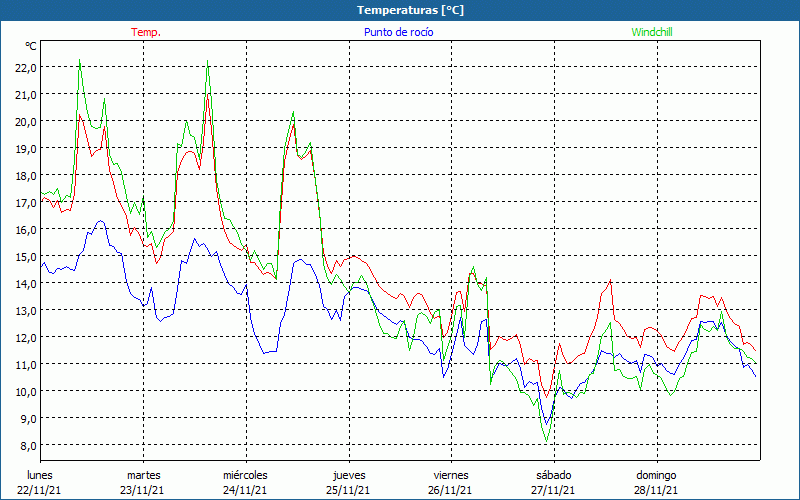Click the 26/11/21 date label
The width and height of the screenshot is (800, 500).
point(451,490)
